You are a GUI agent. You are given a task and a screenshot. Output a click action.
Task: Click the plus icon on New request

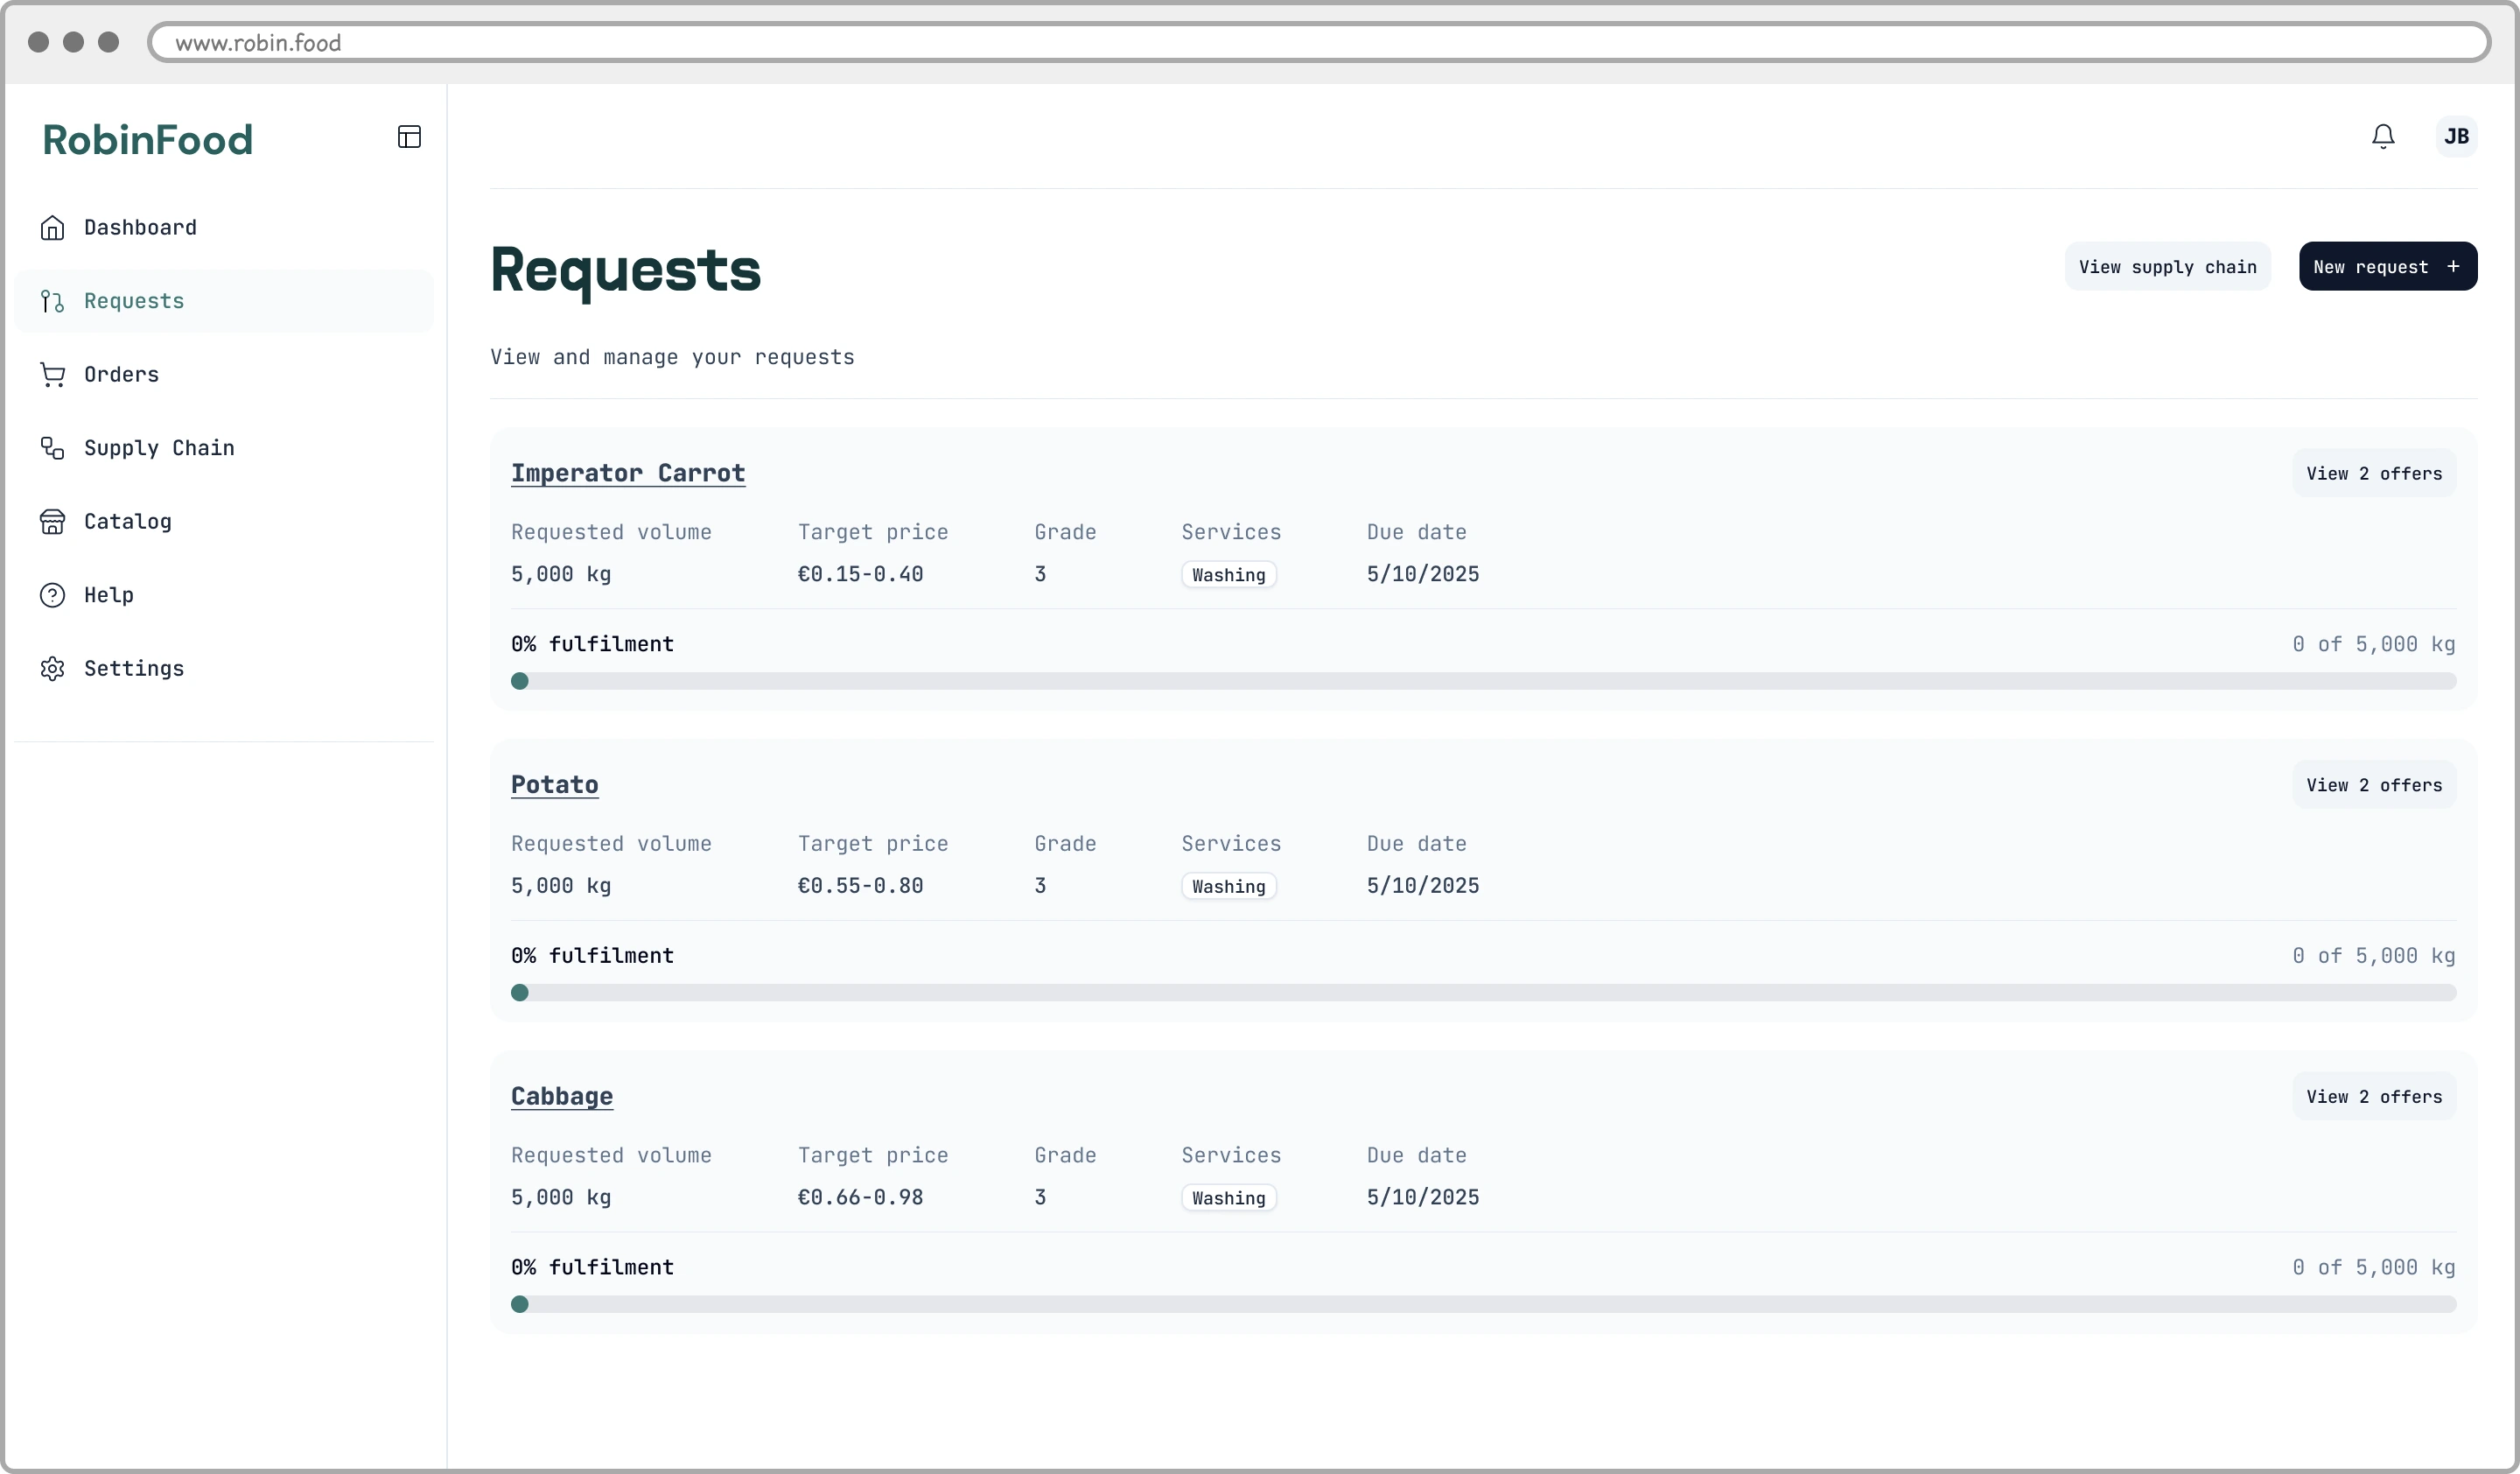click(2452, 266)
